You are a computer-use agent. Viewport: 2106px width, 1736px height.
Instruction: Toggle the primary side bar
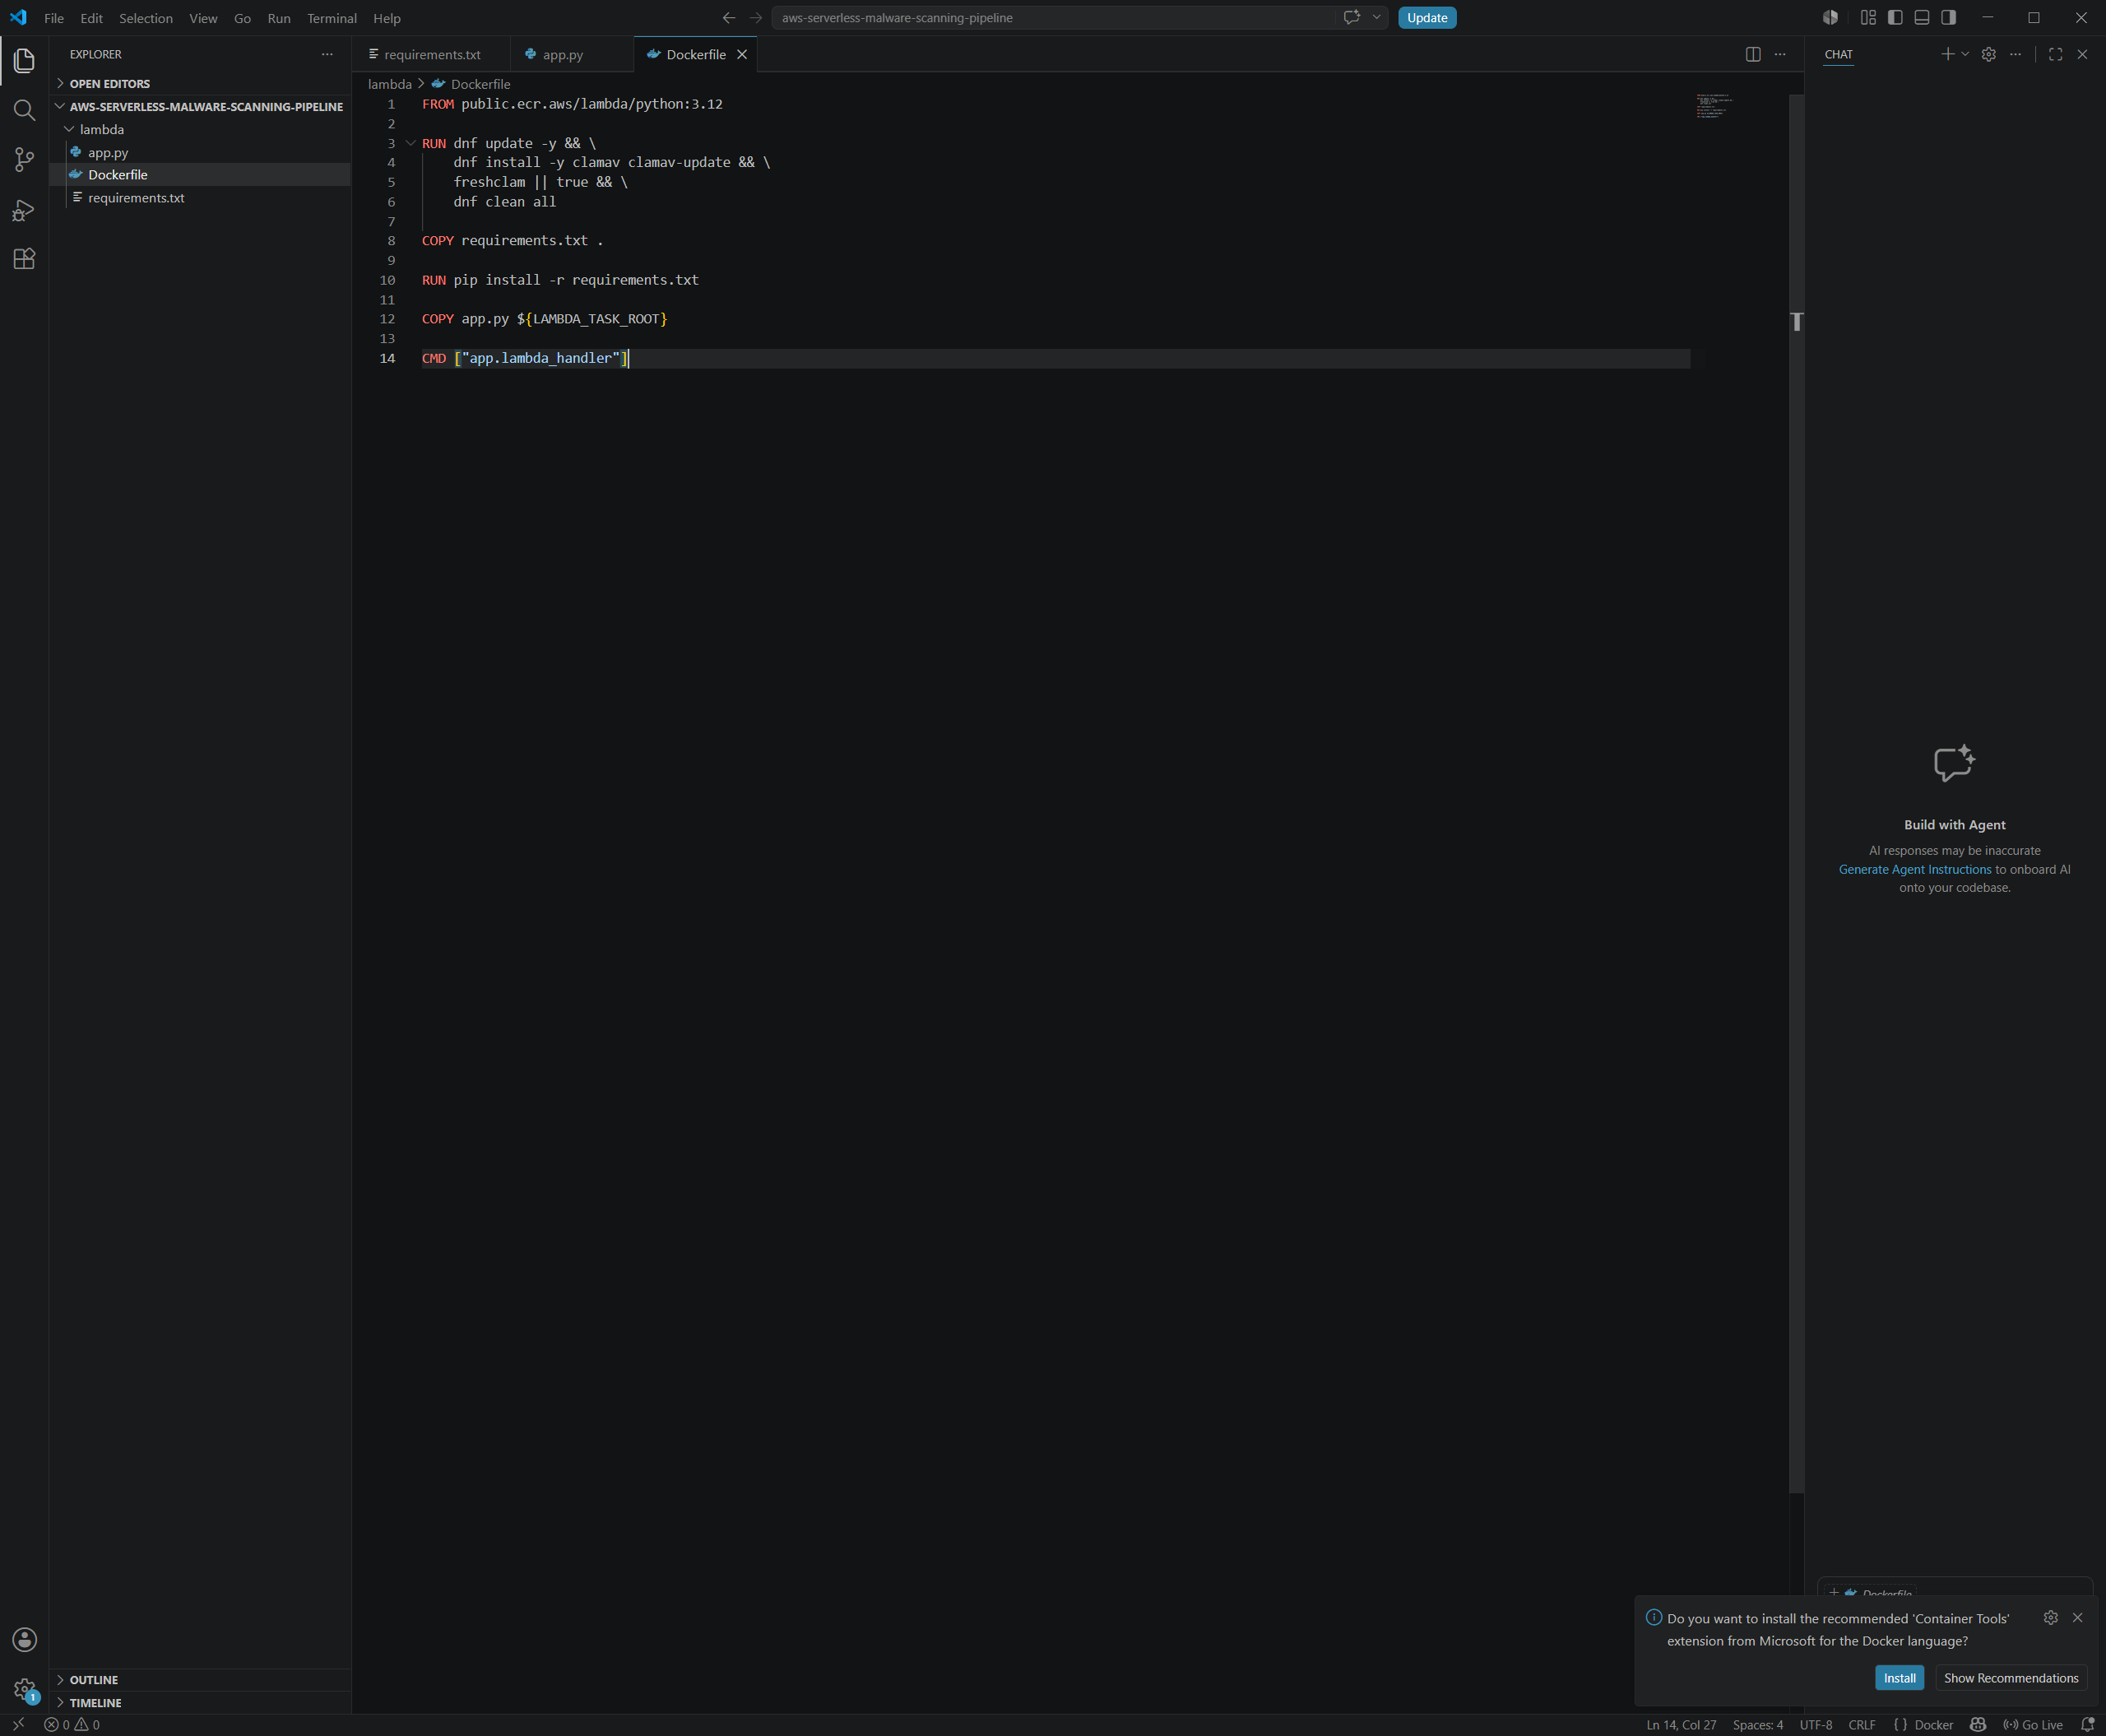(1895, 17)
